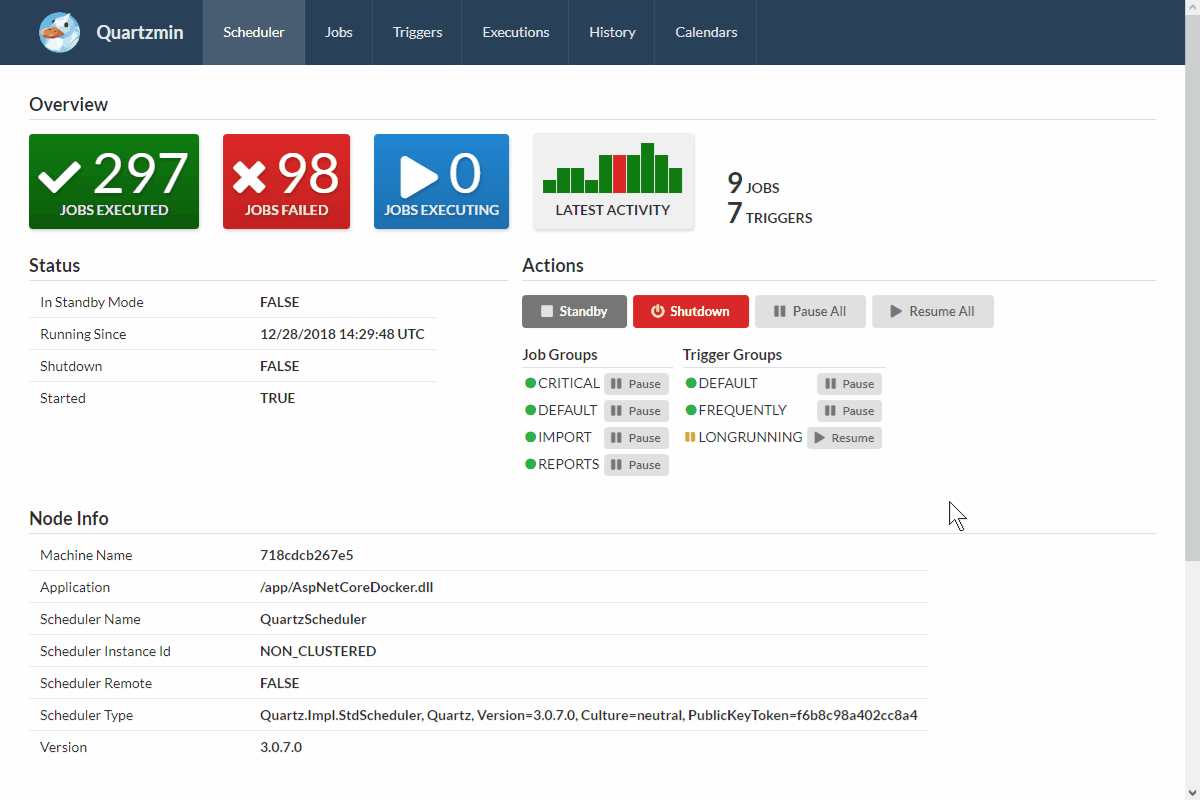Viewport: 1200px width, 800px height.
Task: Click the green status dot beside CRITICAL group
Action: [x=529, y=383]
